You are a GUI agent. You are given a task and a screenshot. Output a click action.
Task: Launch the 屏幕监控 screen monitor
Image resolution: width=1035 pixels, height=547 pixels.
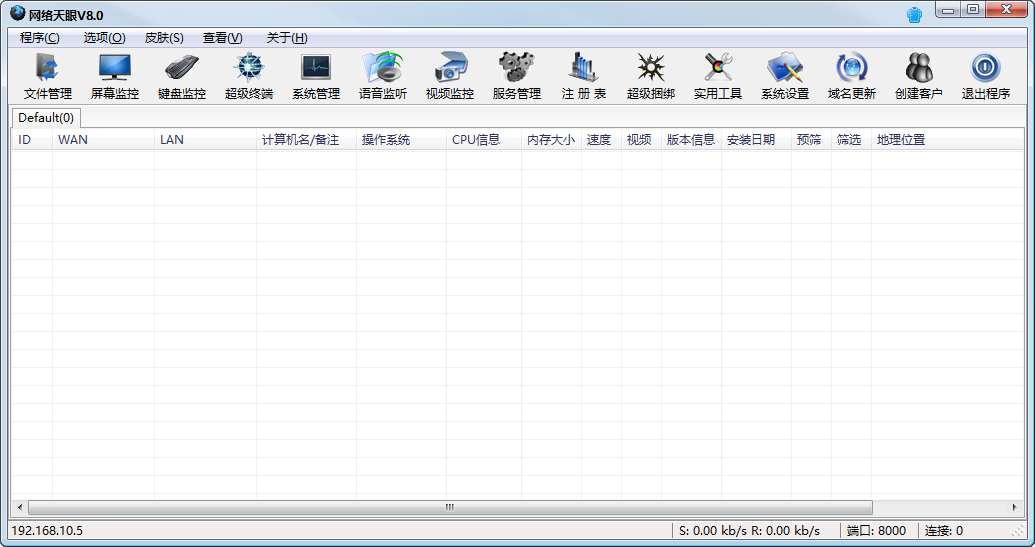115,77
